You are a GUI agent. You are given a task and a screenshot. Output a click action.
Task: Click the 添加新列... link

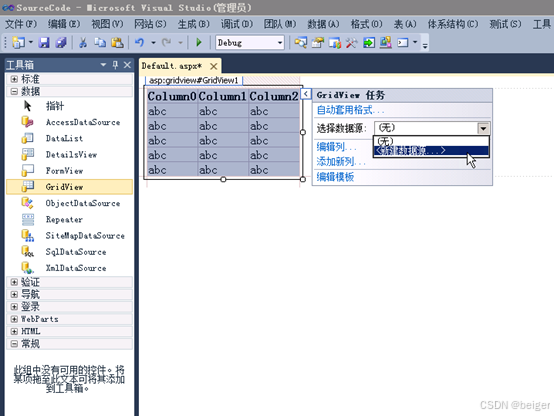(x=341, y=162)
